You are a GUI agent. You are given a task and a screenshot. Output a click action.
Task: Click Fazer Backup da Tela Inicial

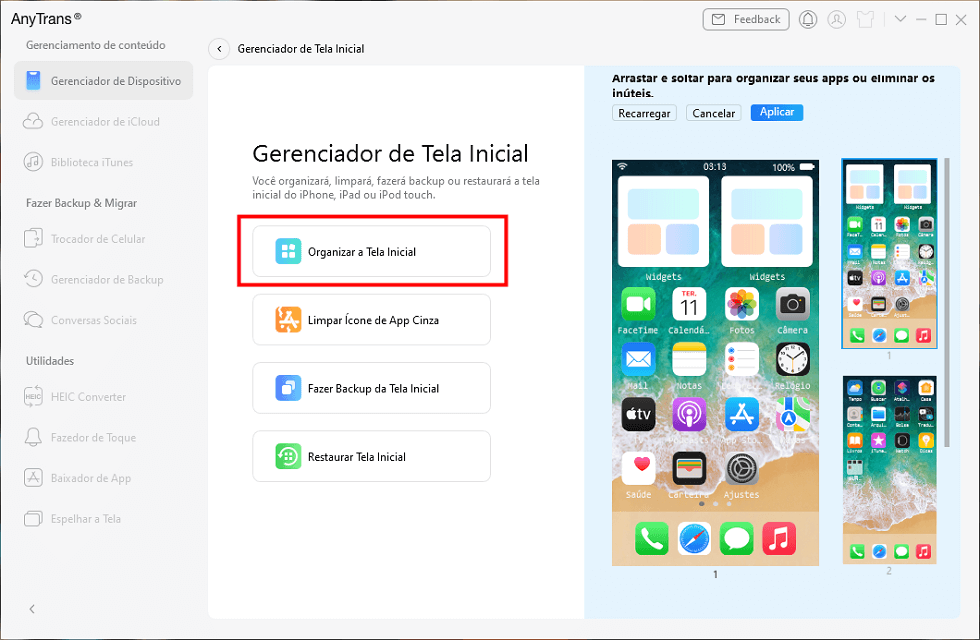click(371, 388)
